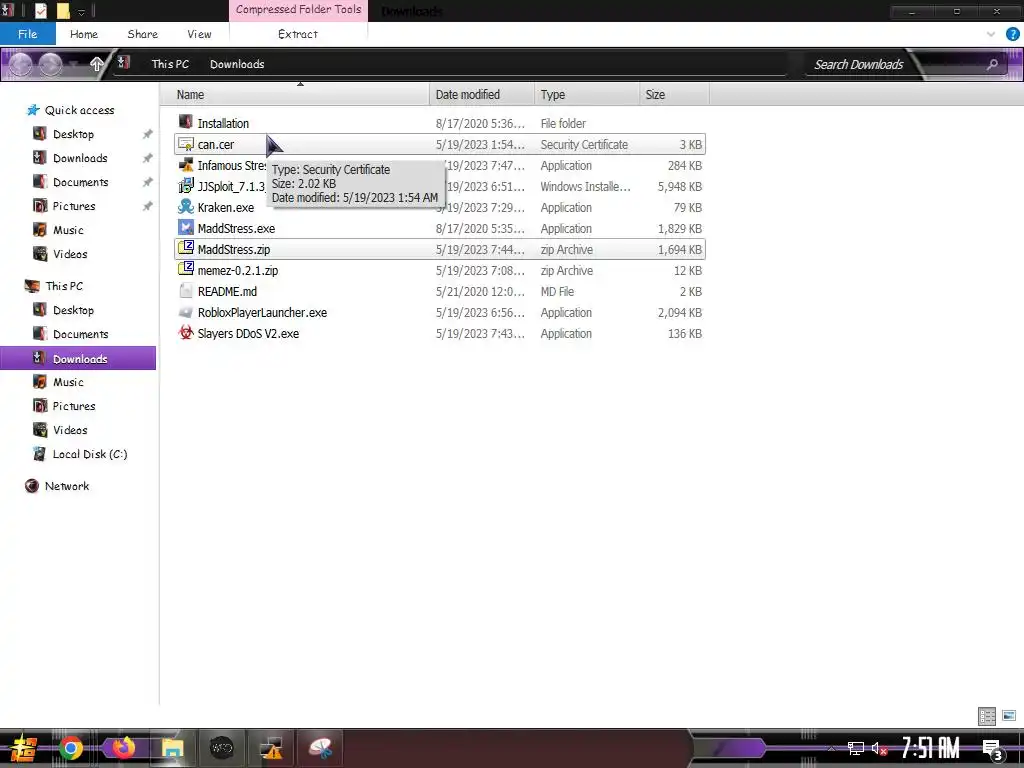The height and width of the screenshot is (768, 1024).
Task: Open the View ribbon tab
Action: [x=199, y=34]
